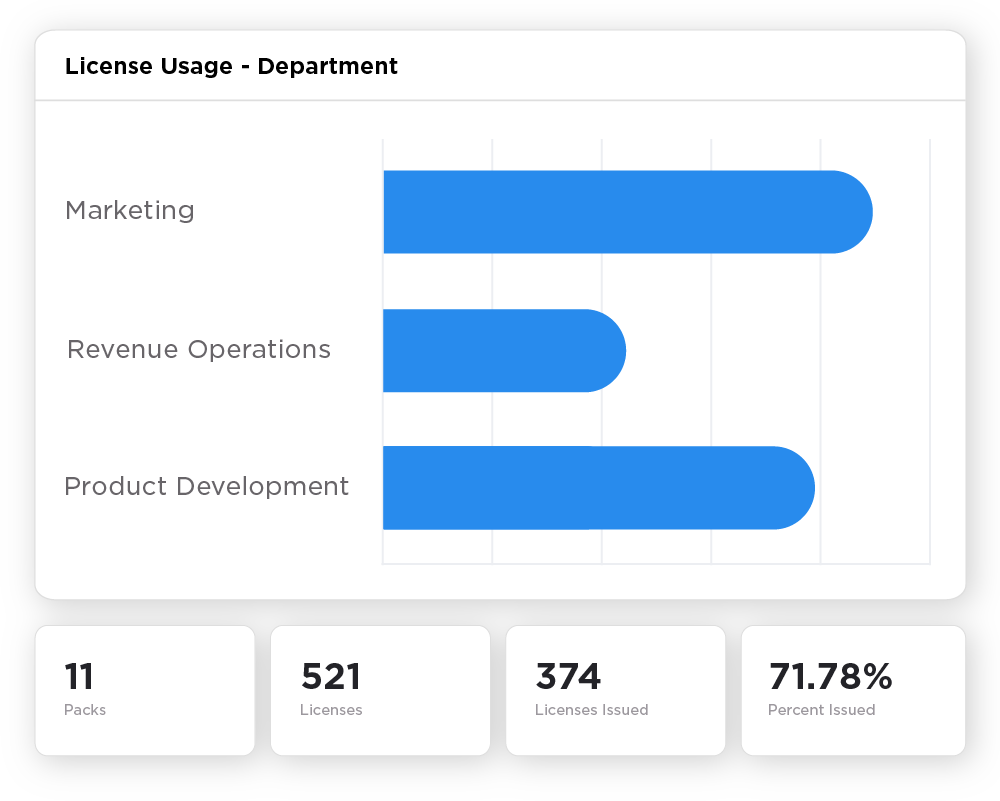Screen dimensions: 1000x801
Task: Click the 71.78% percentage value
Action: (831, 677)
